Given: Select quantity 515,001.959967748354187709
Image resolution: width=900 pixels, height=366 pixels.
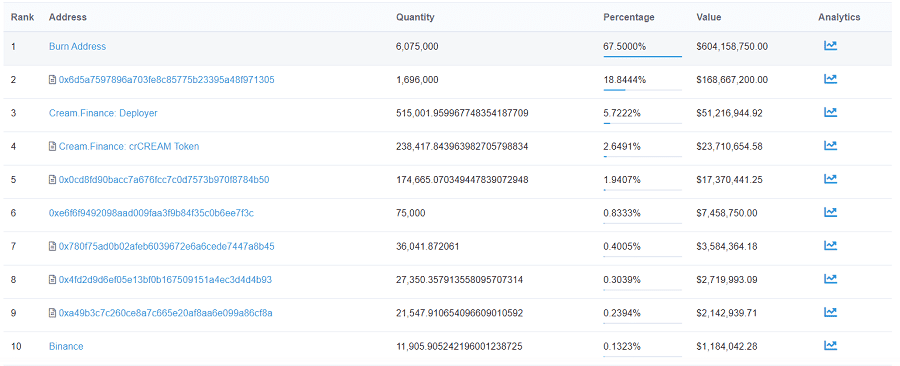Looking at the screenshot, I should [462, 113].
